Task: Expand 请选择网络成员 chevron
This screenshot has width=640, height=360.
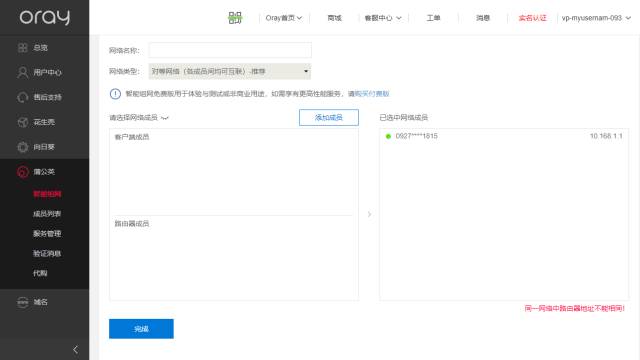Action: 165,118
